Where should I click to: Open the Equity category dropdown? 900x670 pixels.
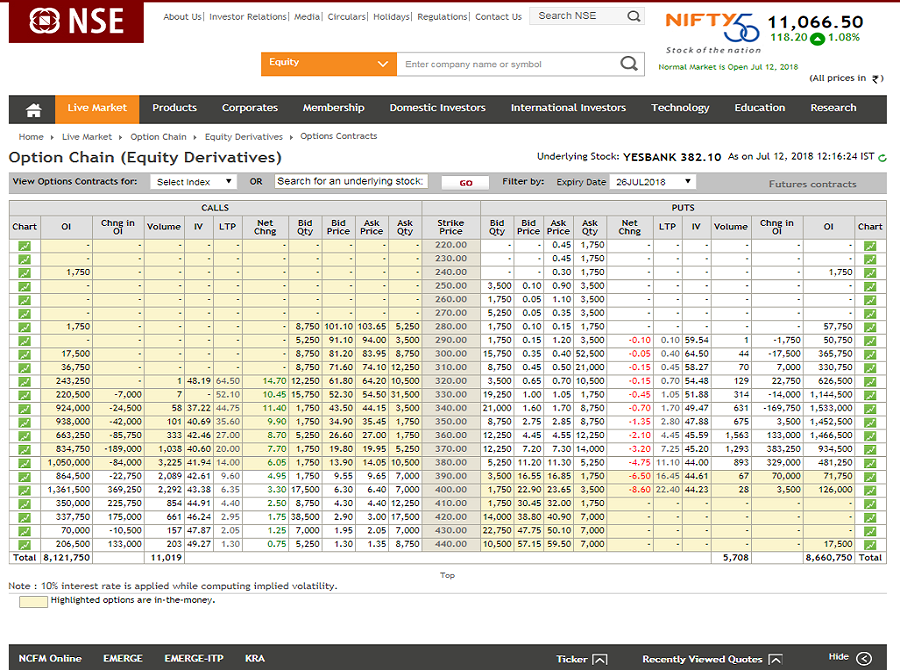click(328, 64)
